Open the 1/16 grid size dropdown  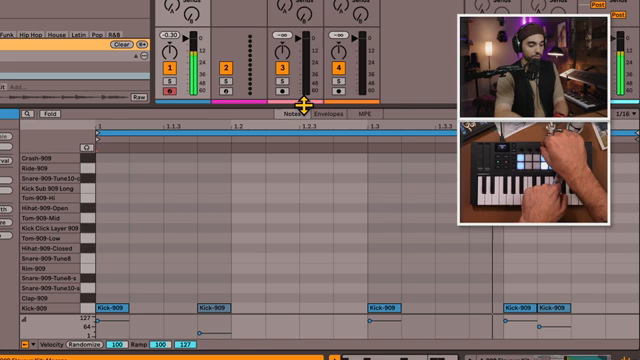tap(626, 114)
